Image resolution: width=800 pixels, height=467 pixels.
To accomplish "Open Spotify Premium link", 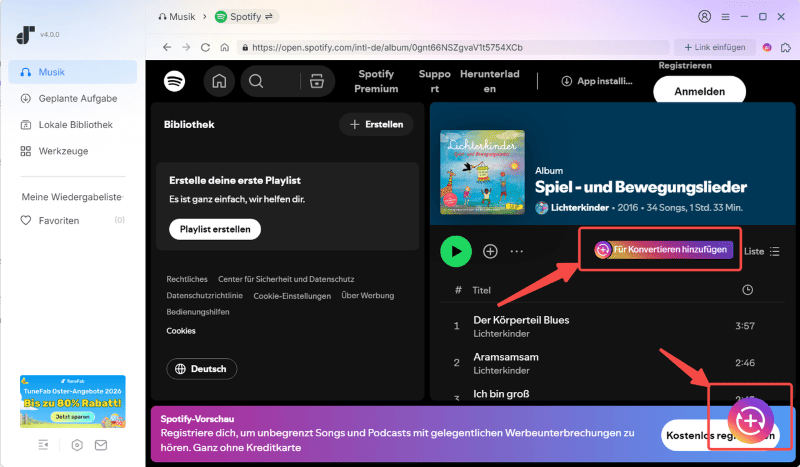I will [376, 81].
